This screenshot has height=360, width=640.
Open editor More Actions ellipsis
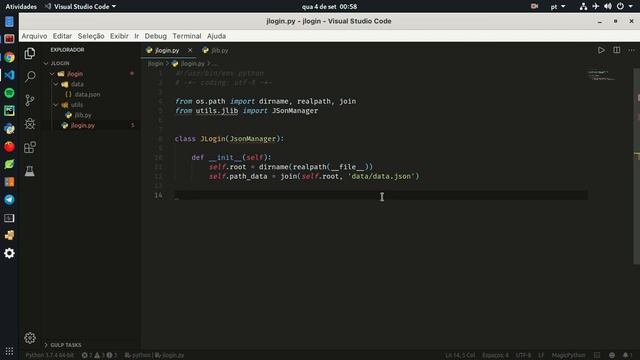pos(631,50)
